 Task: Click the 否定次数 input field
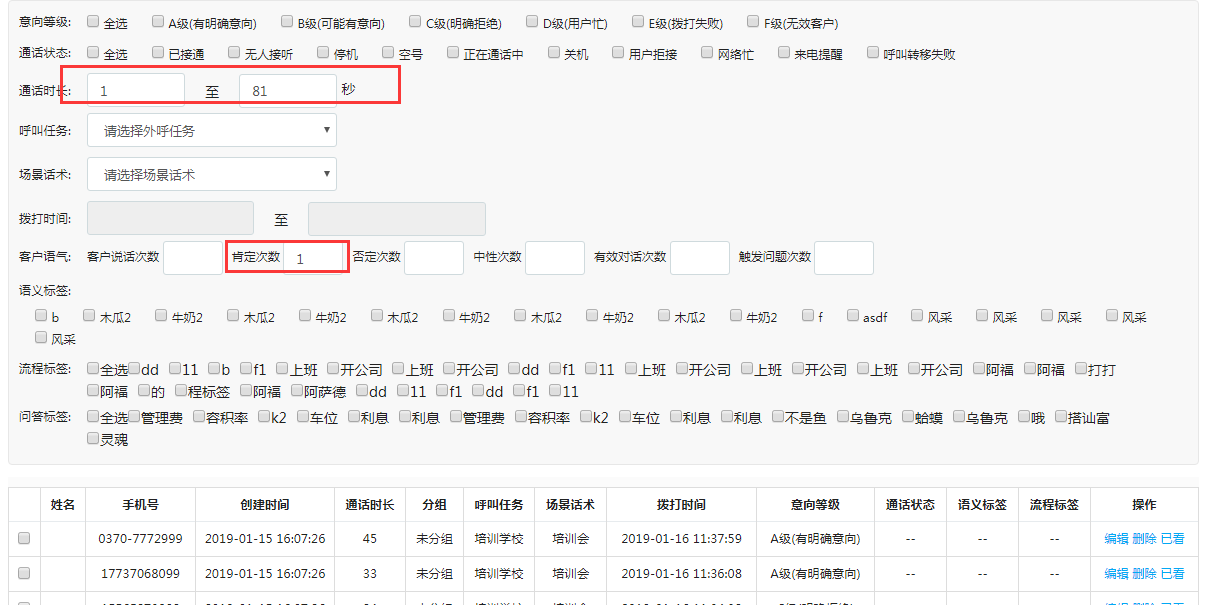tap(434, 258)
